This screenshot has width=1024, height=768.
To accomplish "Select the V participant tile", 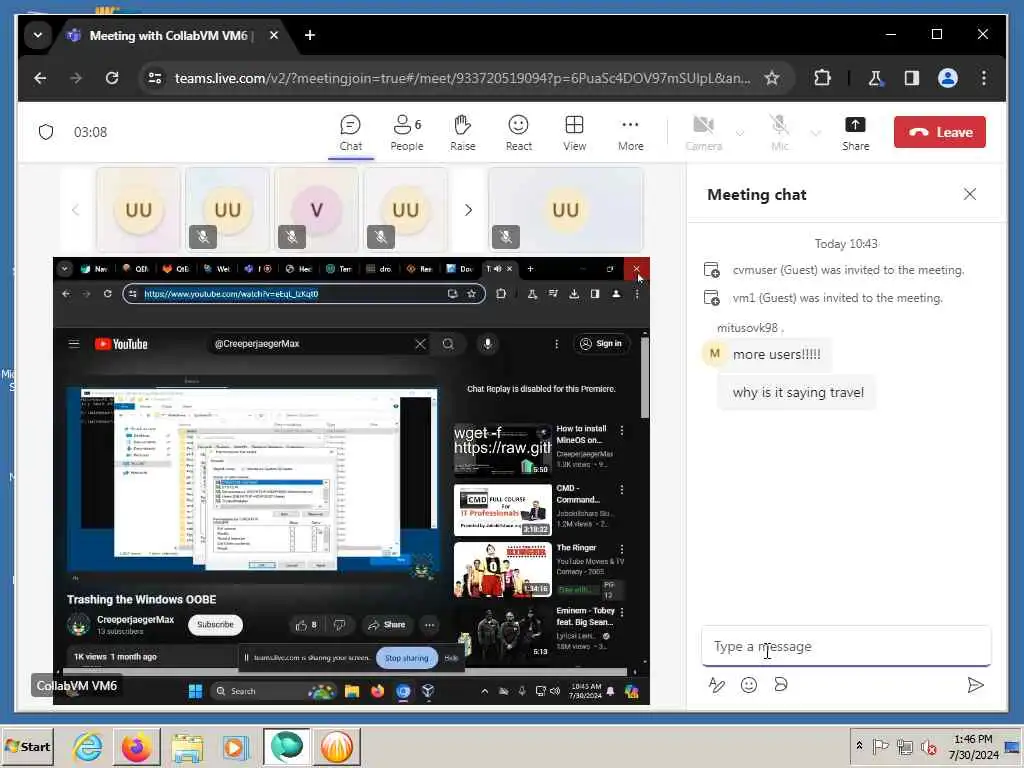I will point(317,210).
